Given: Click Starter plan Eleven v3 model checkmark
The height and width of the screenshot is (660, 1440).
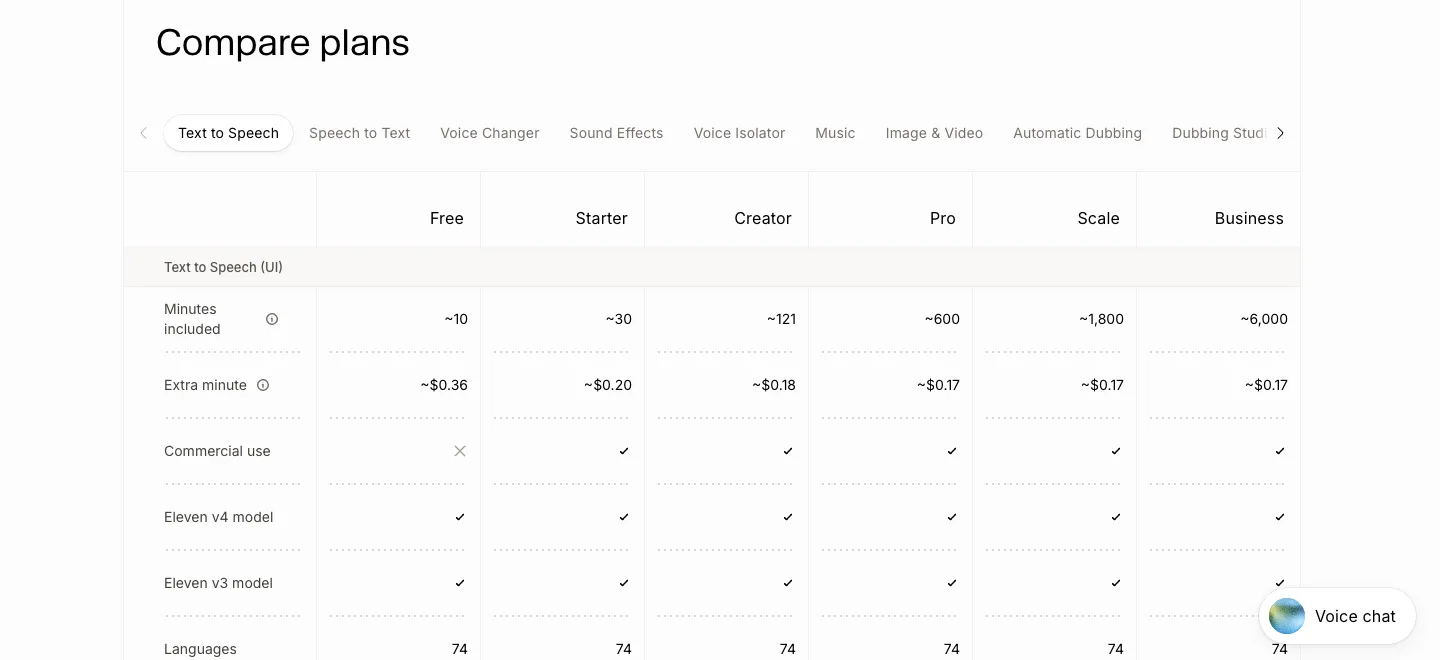Looking at the screenshot, I should [x=624, y=583].
